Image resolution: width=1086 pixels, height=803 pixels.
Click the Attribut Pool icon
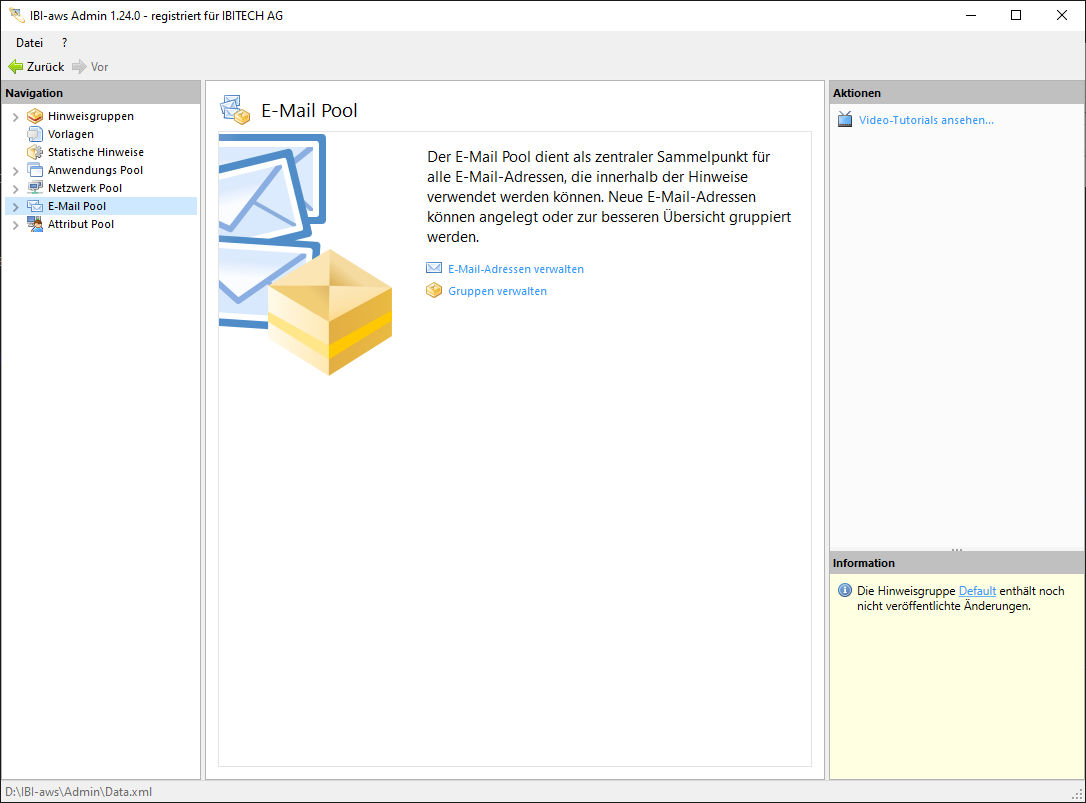[35, 224]
